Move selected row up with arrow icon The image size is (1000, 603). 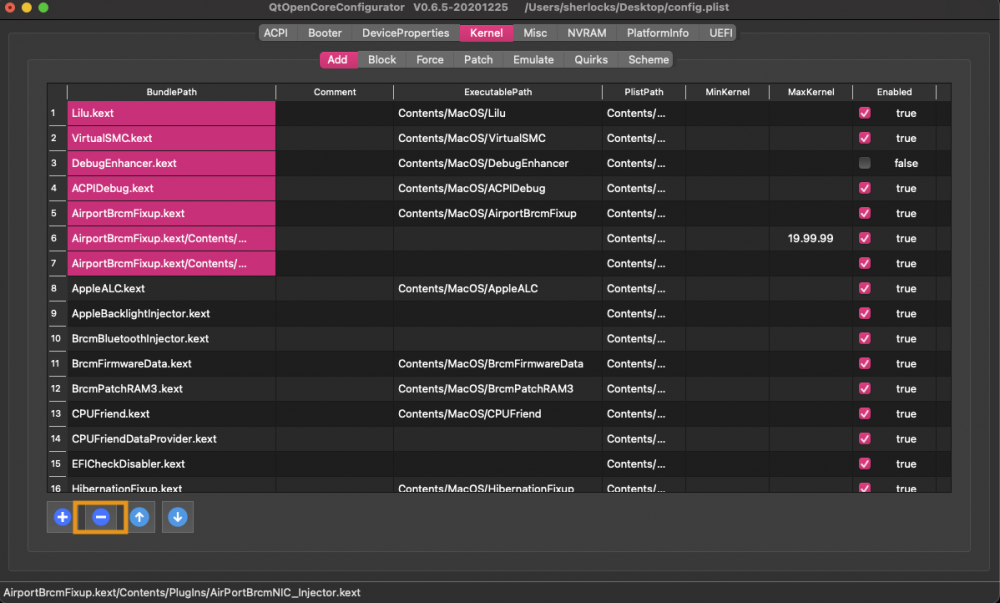[x=139, y=517]
